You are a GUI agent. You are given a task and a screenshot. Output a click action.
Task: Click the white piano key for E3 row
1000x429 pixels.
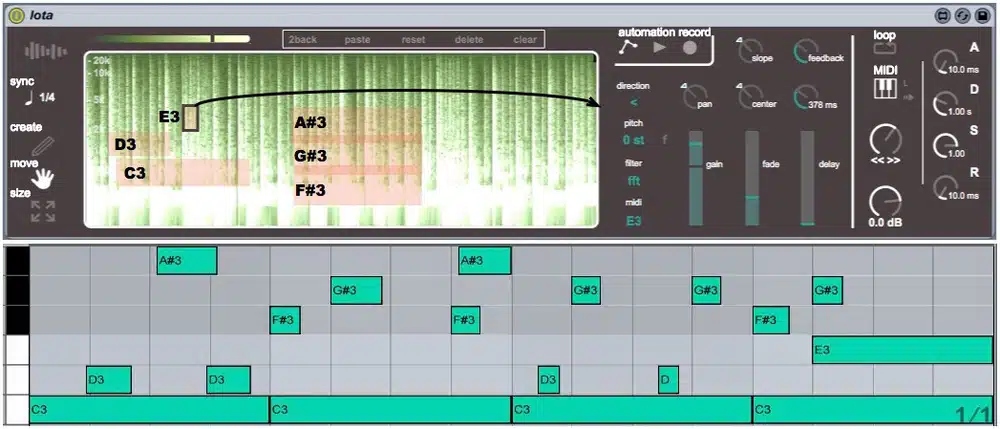(x=17, y=349)
